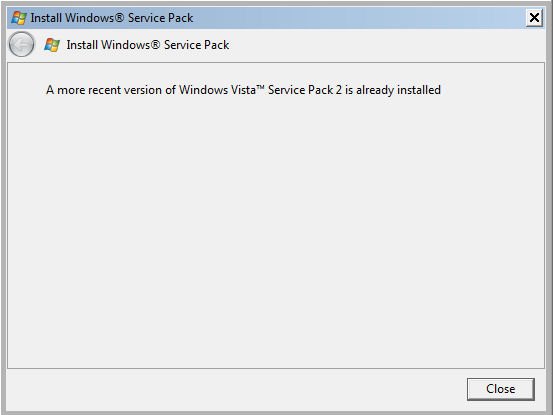The height and width of the screenshot is (415, 553).
Task: Click the "Windows Vista™" words in the message
Action: 221,90
